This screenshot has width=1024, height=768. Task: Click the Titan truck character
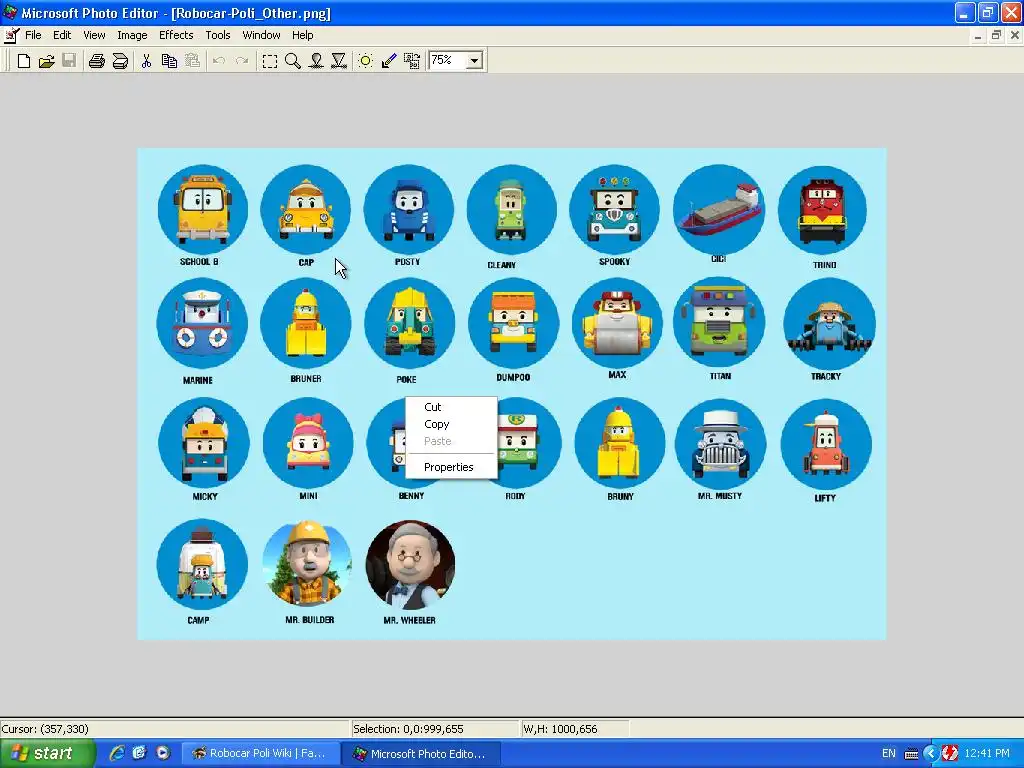click(x=719, y=322)
